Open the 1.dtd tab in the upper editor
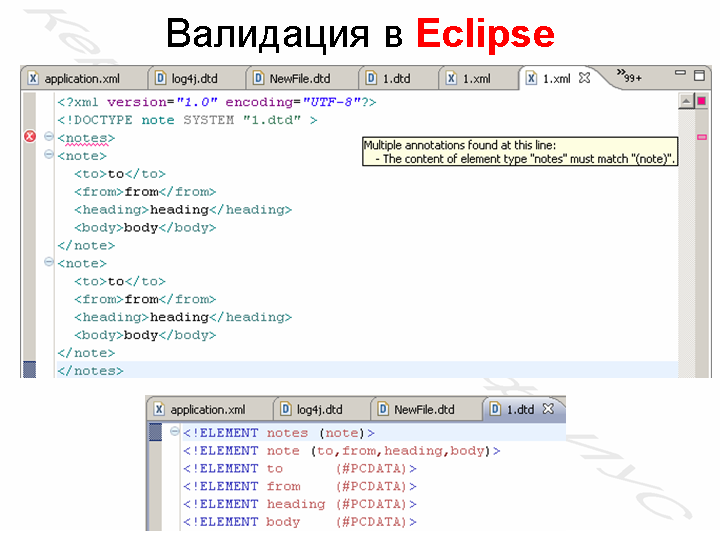The image size is (720, 540). (397, 79)
